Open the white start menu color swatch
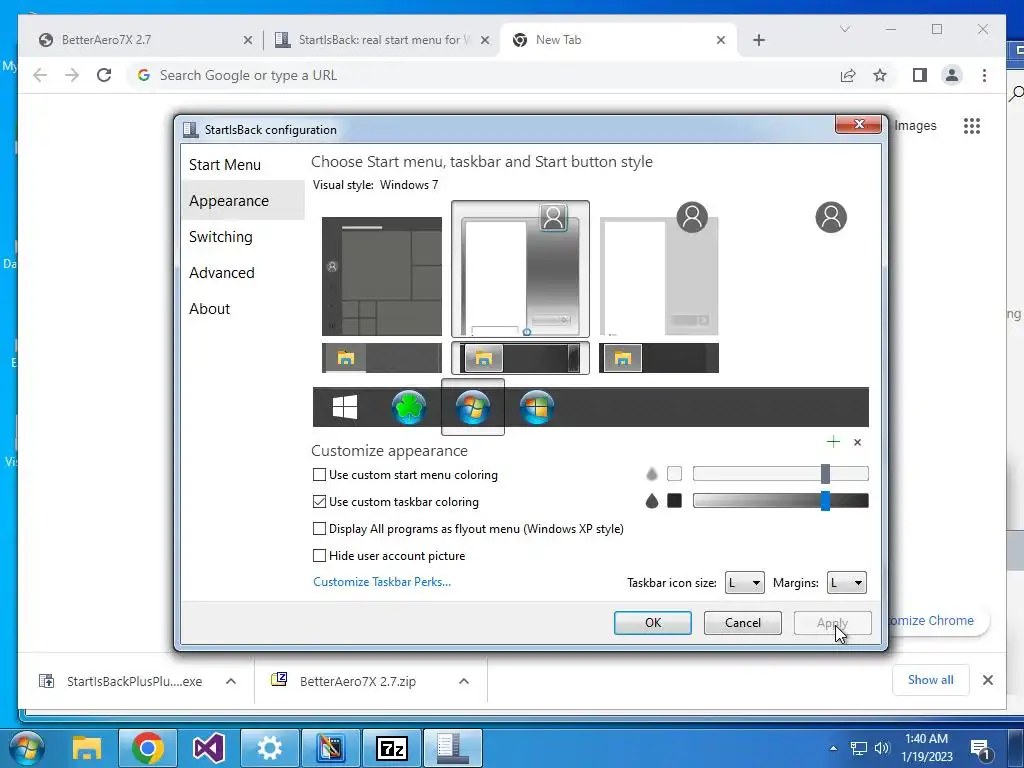Screen dimensions: 1024x768 (675, 473)
